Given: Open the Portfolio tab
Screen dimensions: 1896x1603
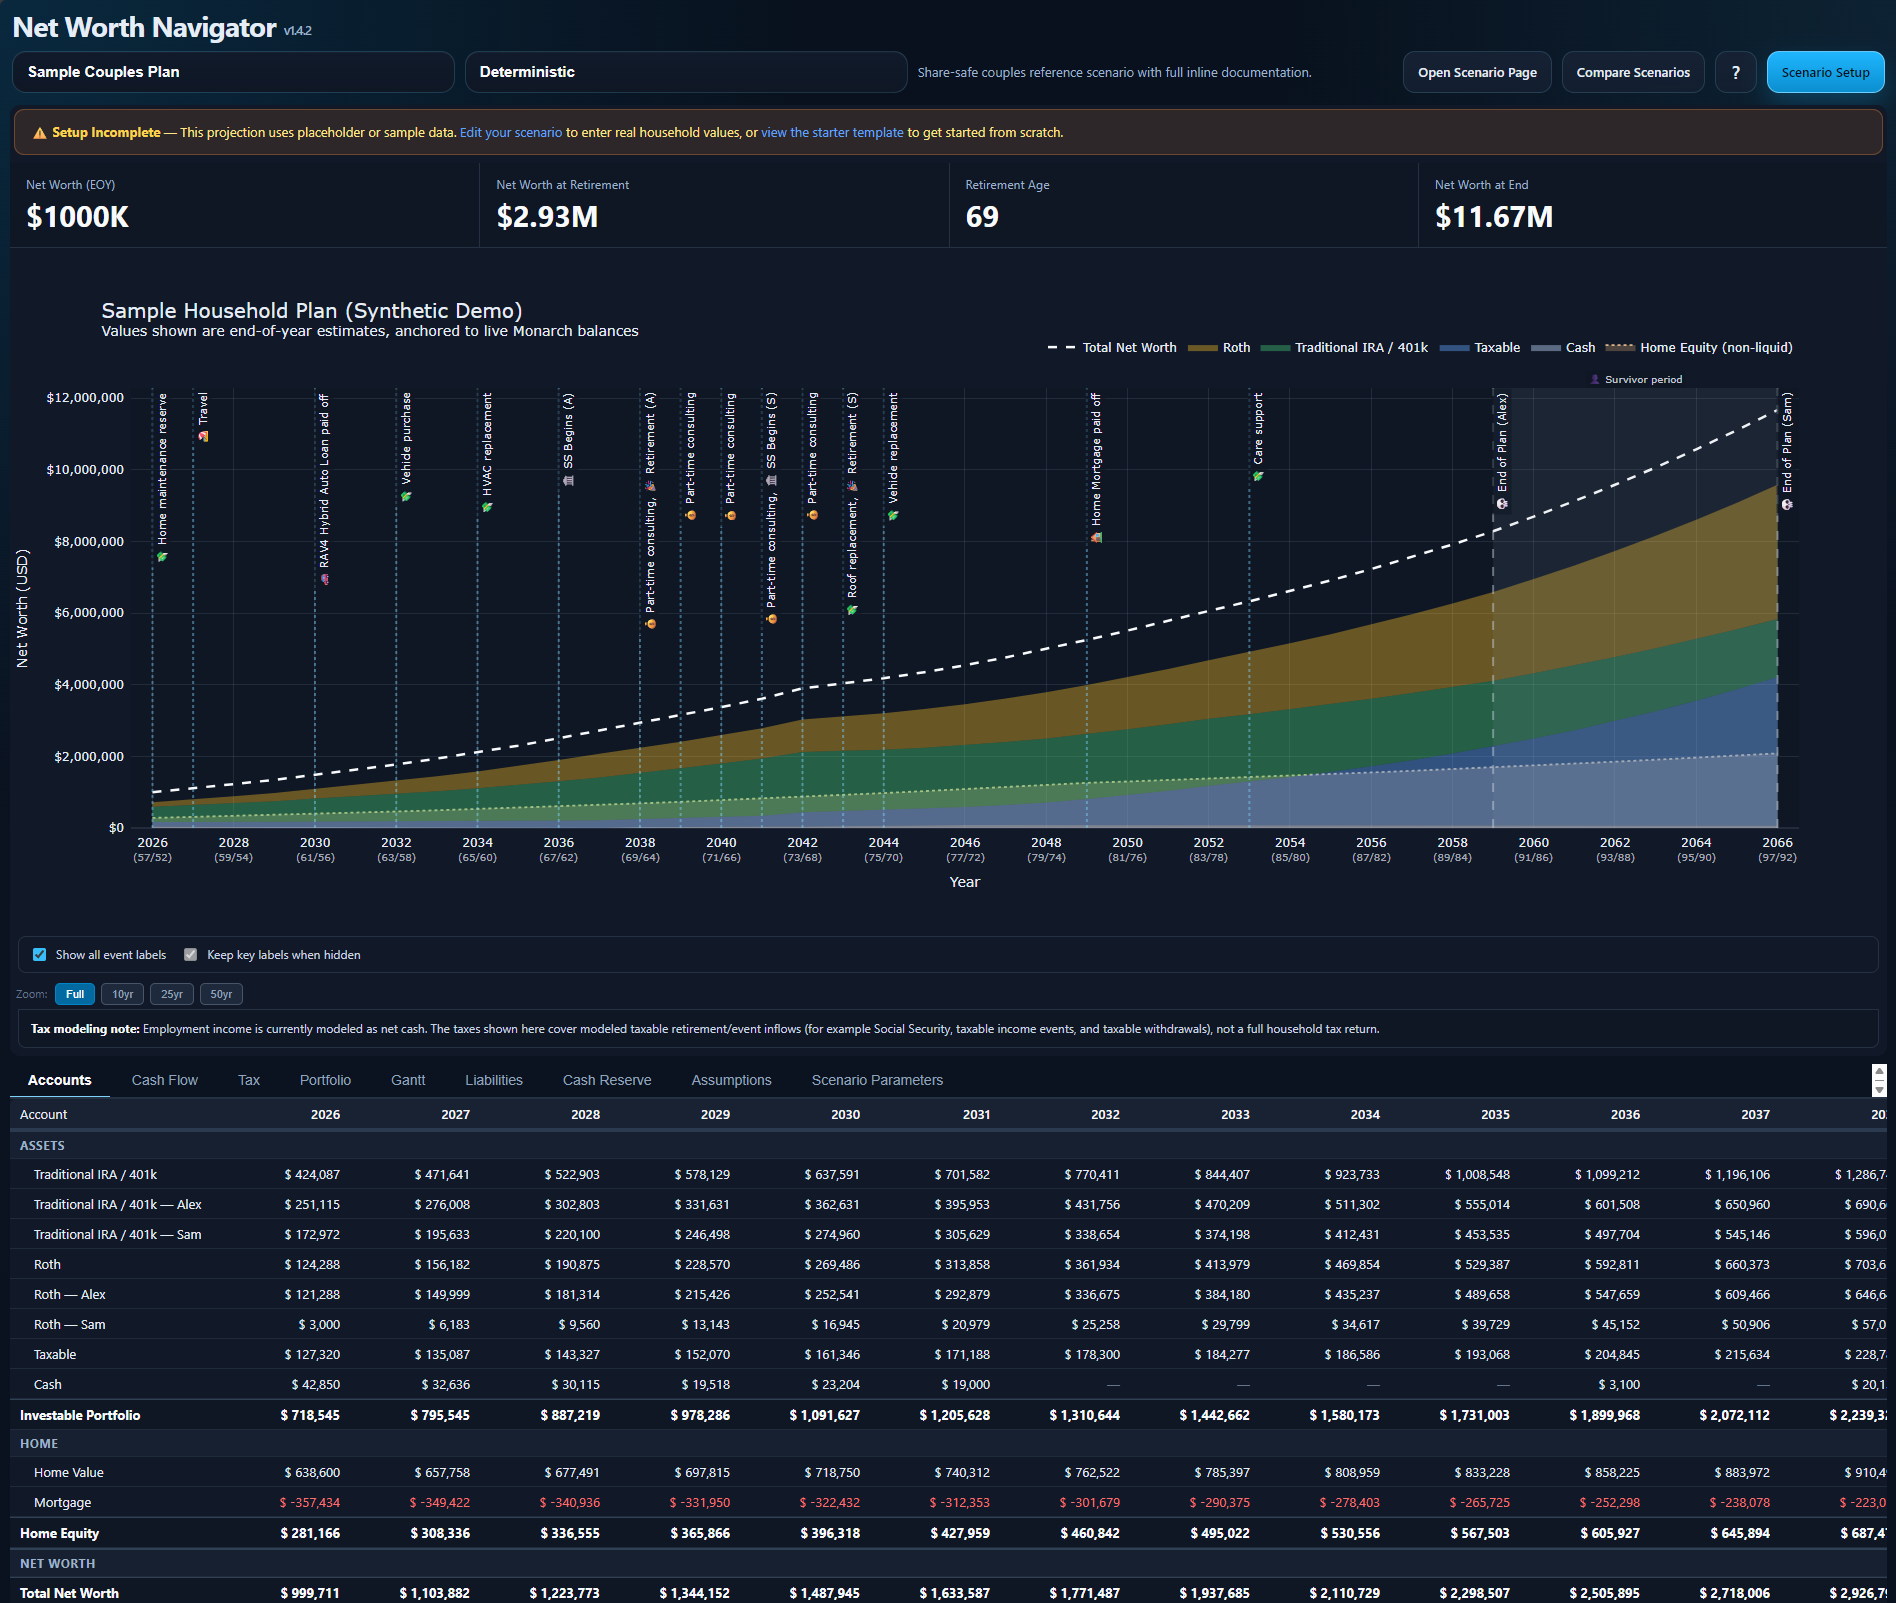Looking at the screenshot, I should (325, 1080).
